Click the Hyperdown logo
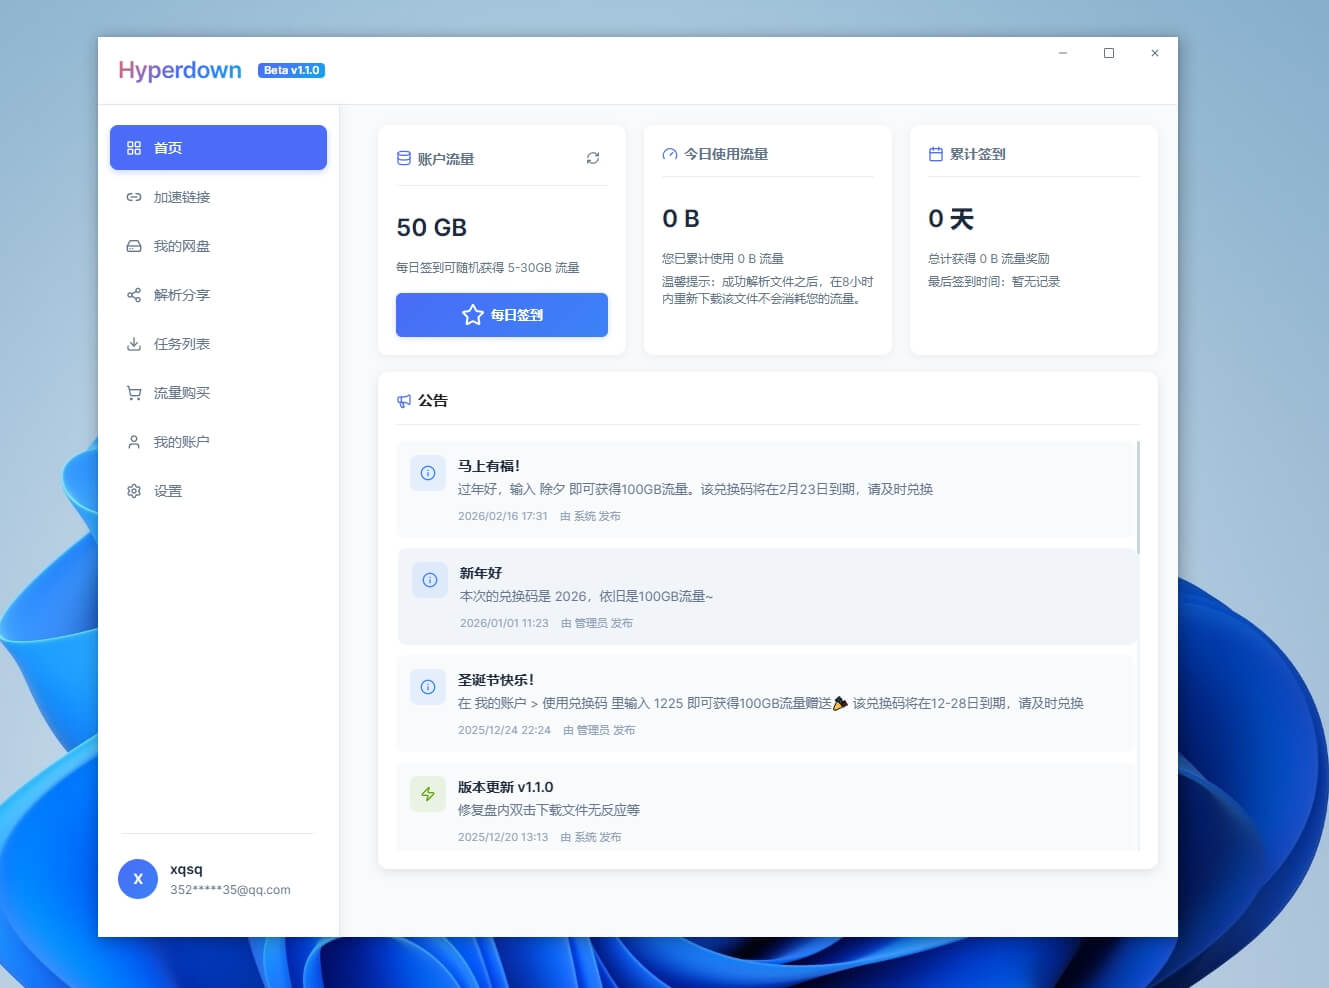The image size is (1329, 988). pos(179,70)
